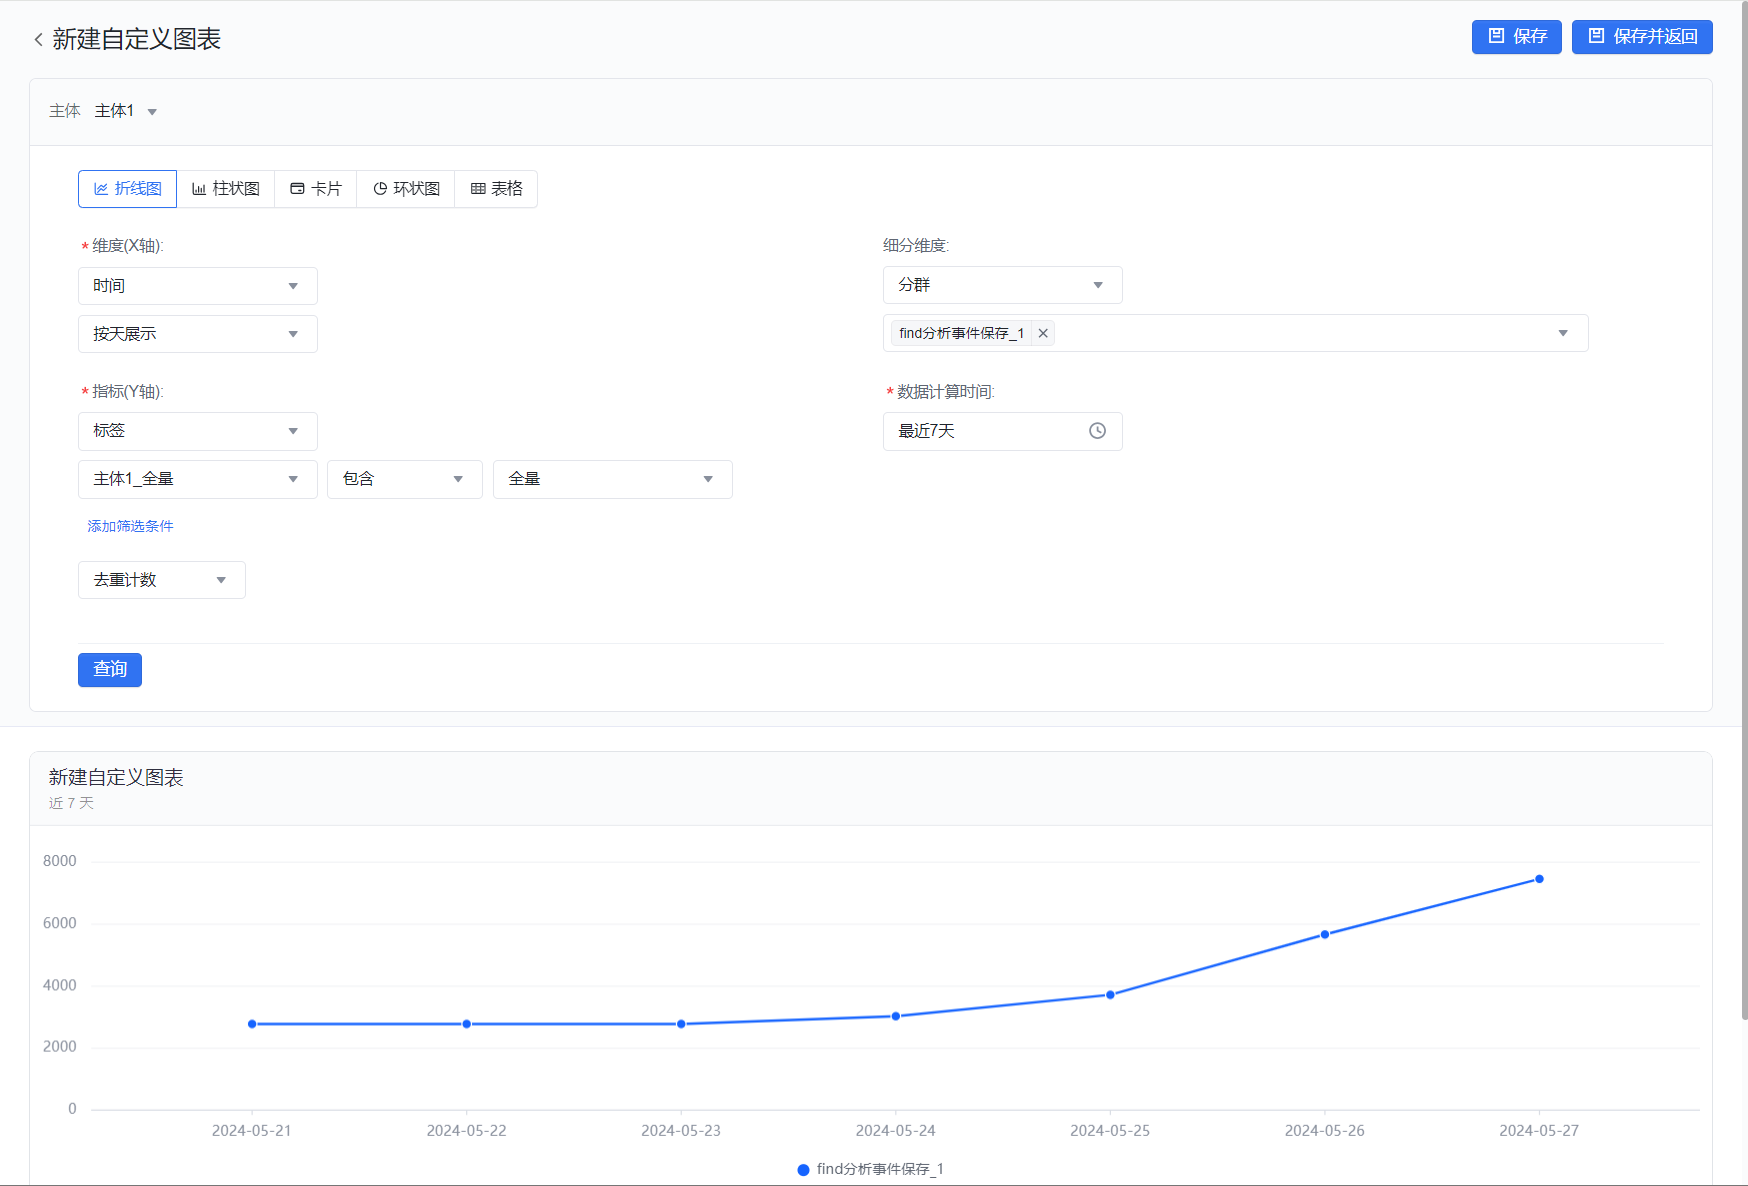
Task: Click the 2024-05-21 data point
Action: (252, 1024)
